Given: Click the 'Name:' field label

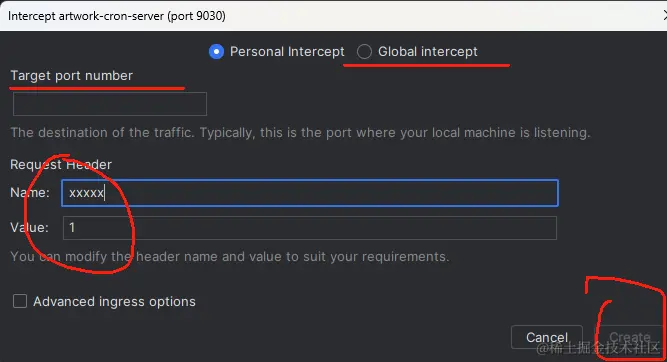Looking at the screenshot, I should point(30,193).
